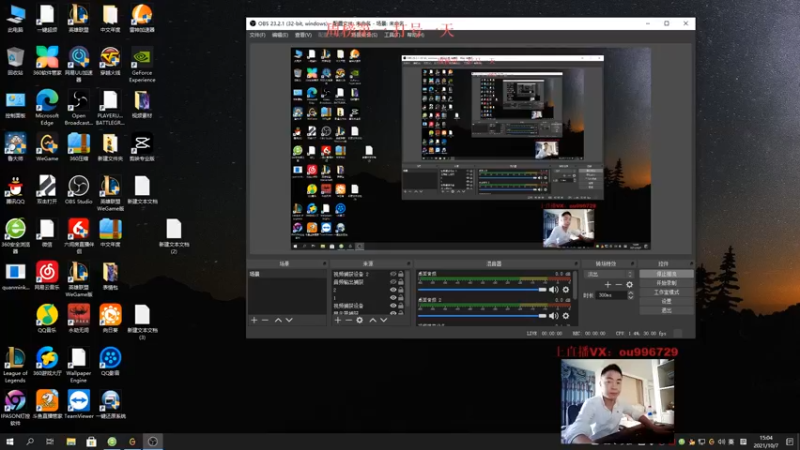Add a new source with the Sources plus icon
Viewport: 800px width, 450px height.
(x=338, y=320)
